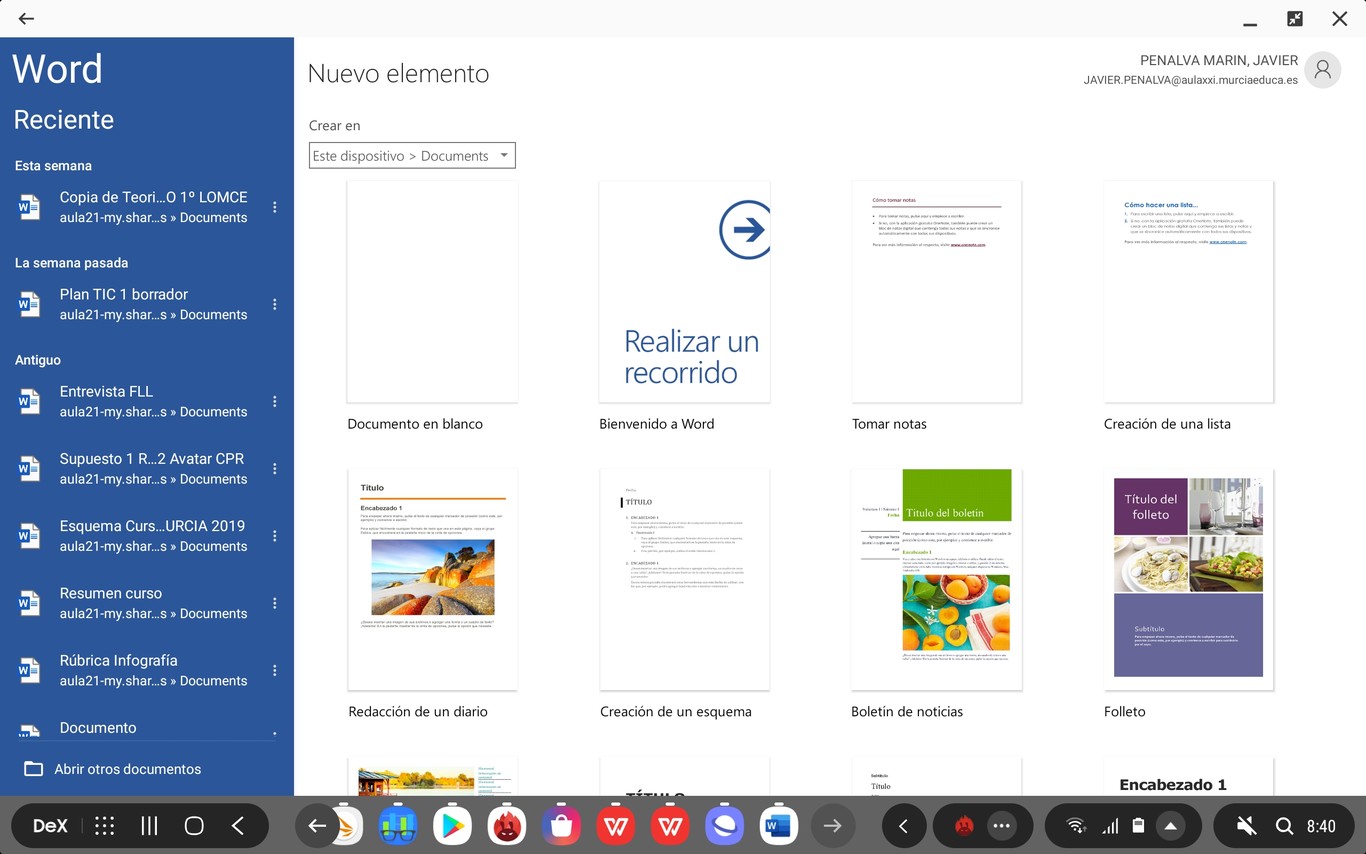Open Google Play Store from taskbar
This screenshot has width=1366, height=854.
tap(452, 826)
